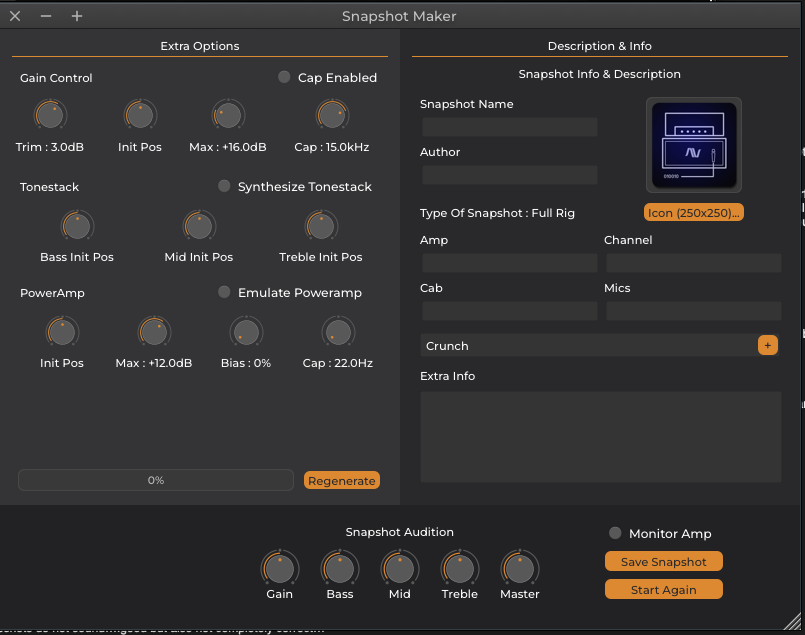Enable the Cap Enabled toggle
This screenshot has height=635, width=805.
pyautogui.click(x=284, y=77)
